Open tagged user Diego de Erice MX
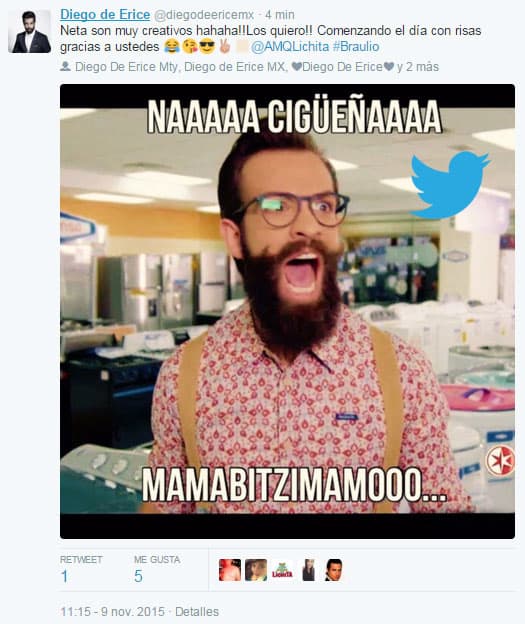 click(235, 67)
